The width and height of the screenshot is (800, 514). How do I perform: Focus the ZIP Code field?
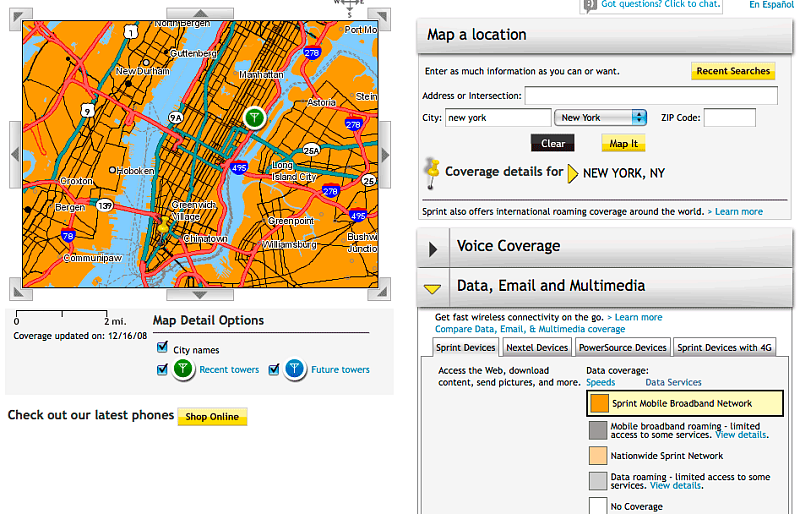(x=730, y=117)
